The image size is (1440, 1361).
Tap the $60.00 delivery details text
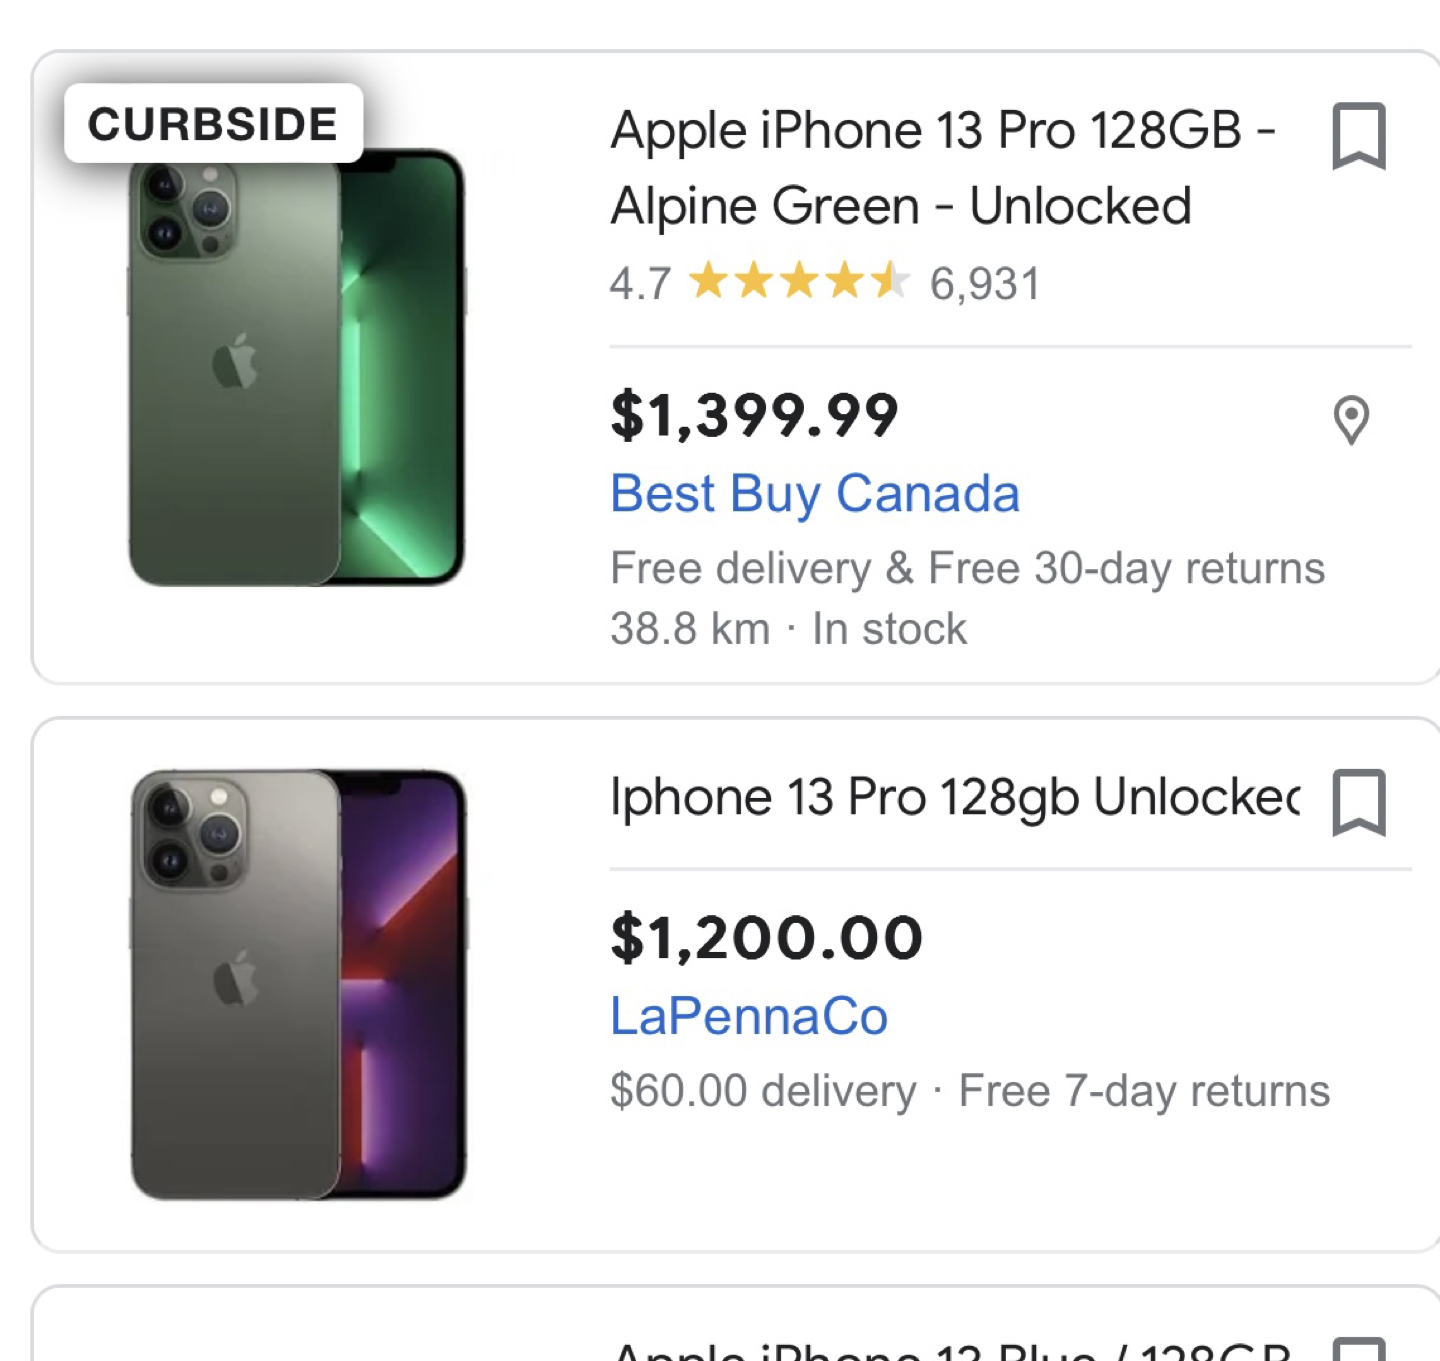[763, 1091]
